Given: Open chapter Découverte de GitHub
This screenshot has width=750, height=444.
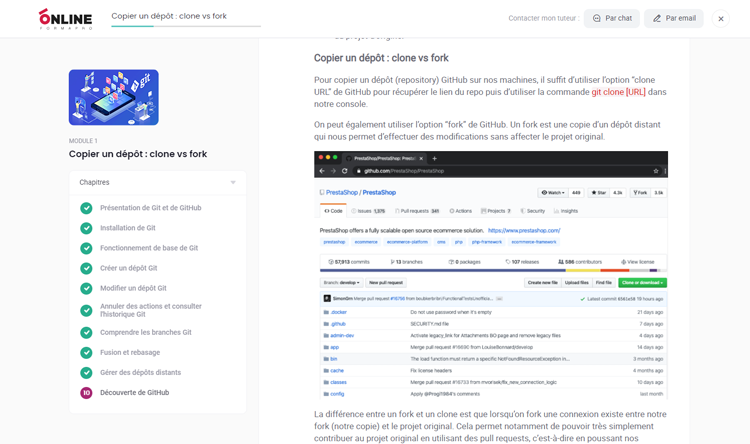Looking at the screenshot, I should tap(134, 392).
